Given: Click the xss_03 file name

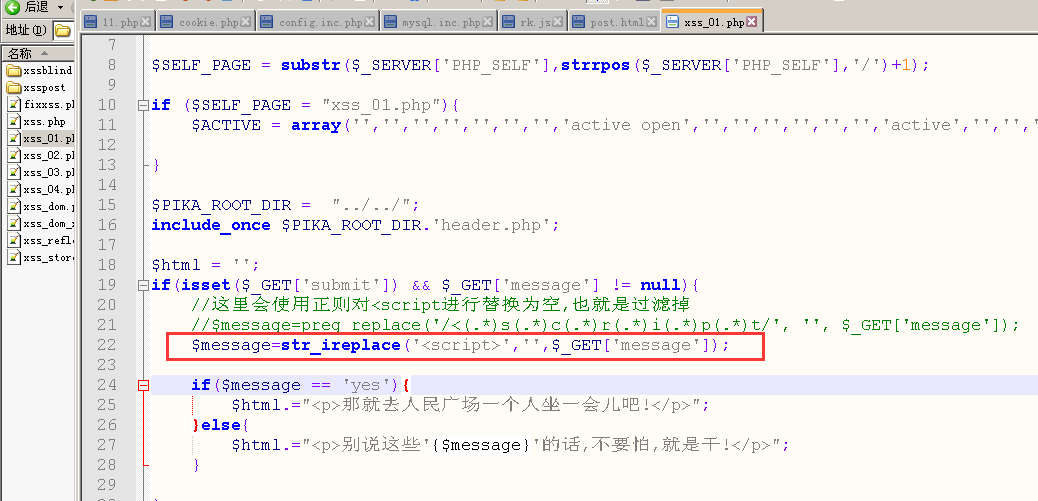Looking at the screenshot, I should 49,173.
